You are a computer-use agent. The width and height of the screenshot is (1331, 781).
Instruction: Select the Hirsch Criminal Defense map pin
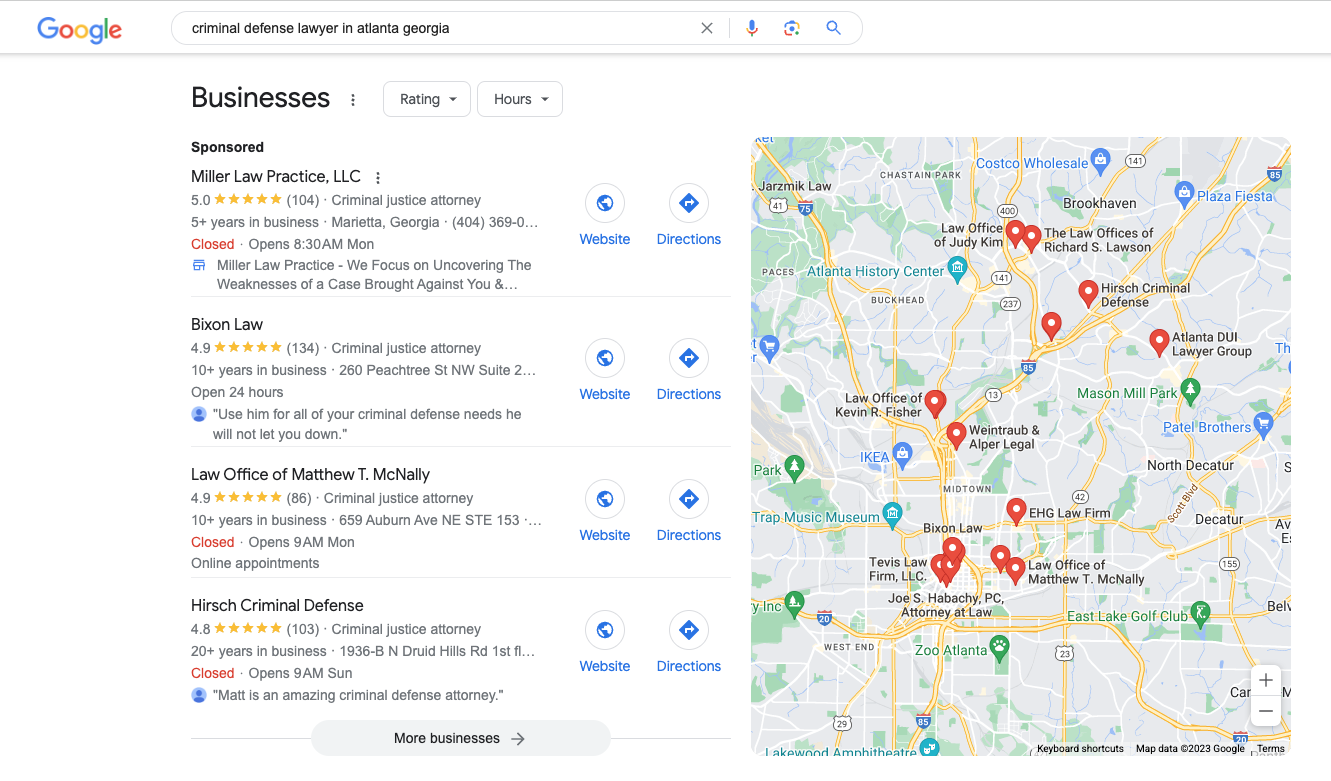click(x=1088, y=293)
